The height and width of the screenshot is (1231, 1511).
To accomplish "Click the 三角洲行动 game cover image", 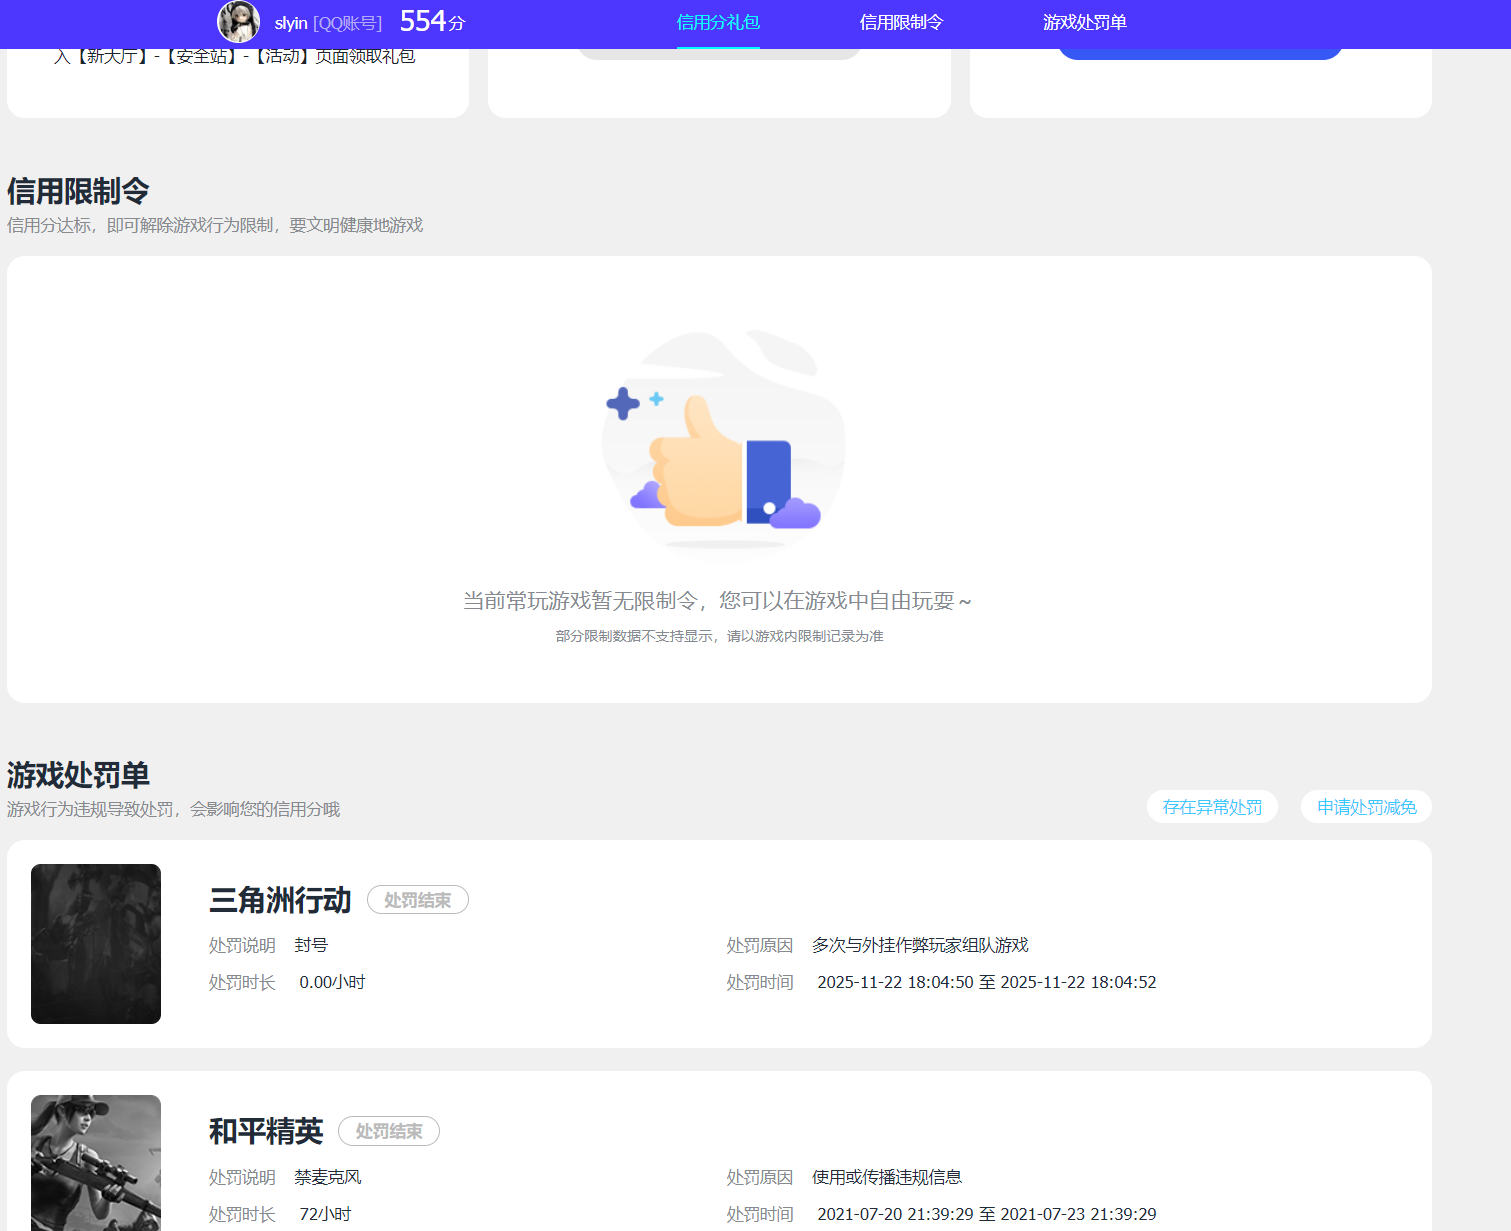I will [x=95, y=942].
